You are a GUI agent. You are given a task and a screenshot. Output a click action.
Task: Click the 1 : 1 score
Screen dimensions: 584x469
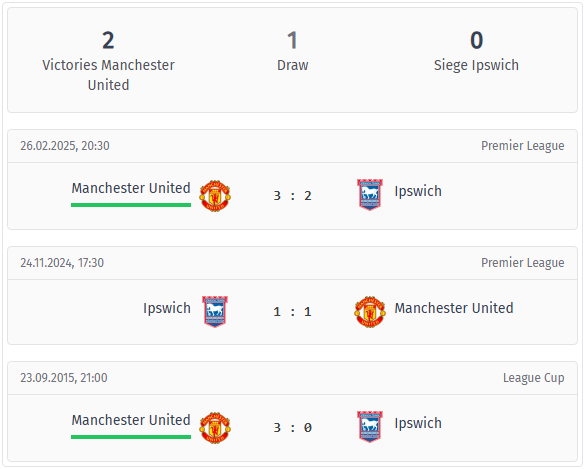[x=292, y=311]
